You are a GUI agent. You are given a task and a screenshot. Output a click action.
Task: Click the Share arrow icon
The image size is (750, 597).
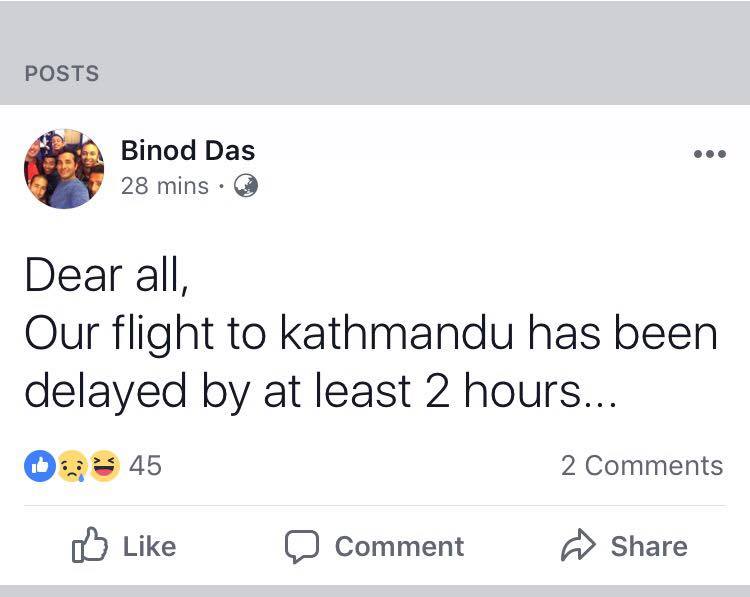click(x=578, y=546)
